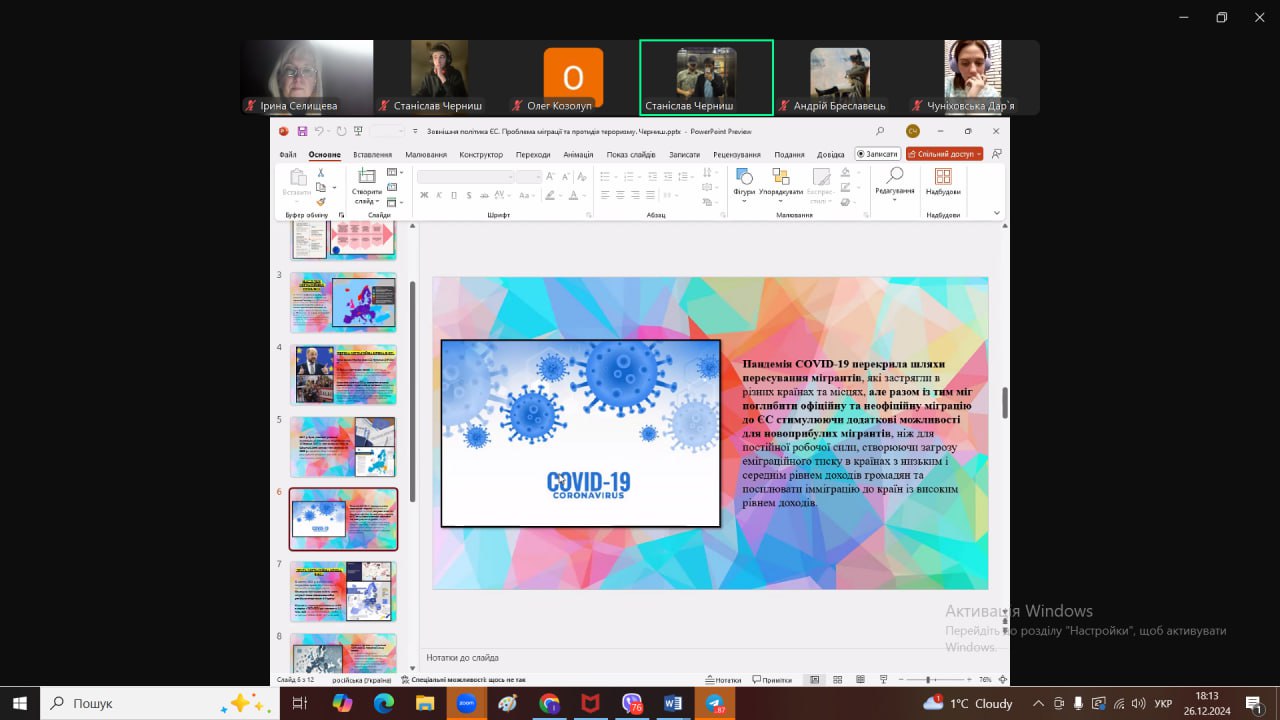Viewport: 1280px width, 720px height.
Task: Toggle the bulleted list button
Action: tap(605, 176)
